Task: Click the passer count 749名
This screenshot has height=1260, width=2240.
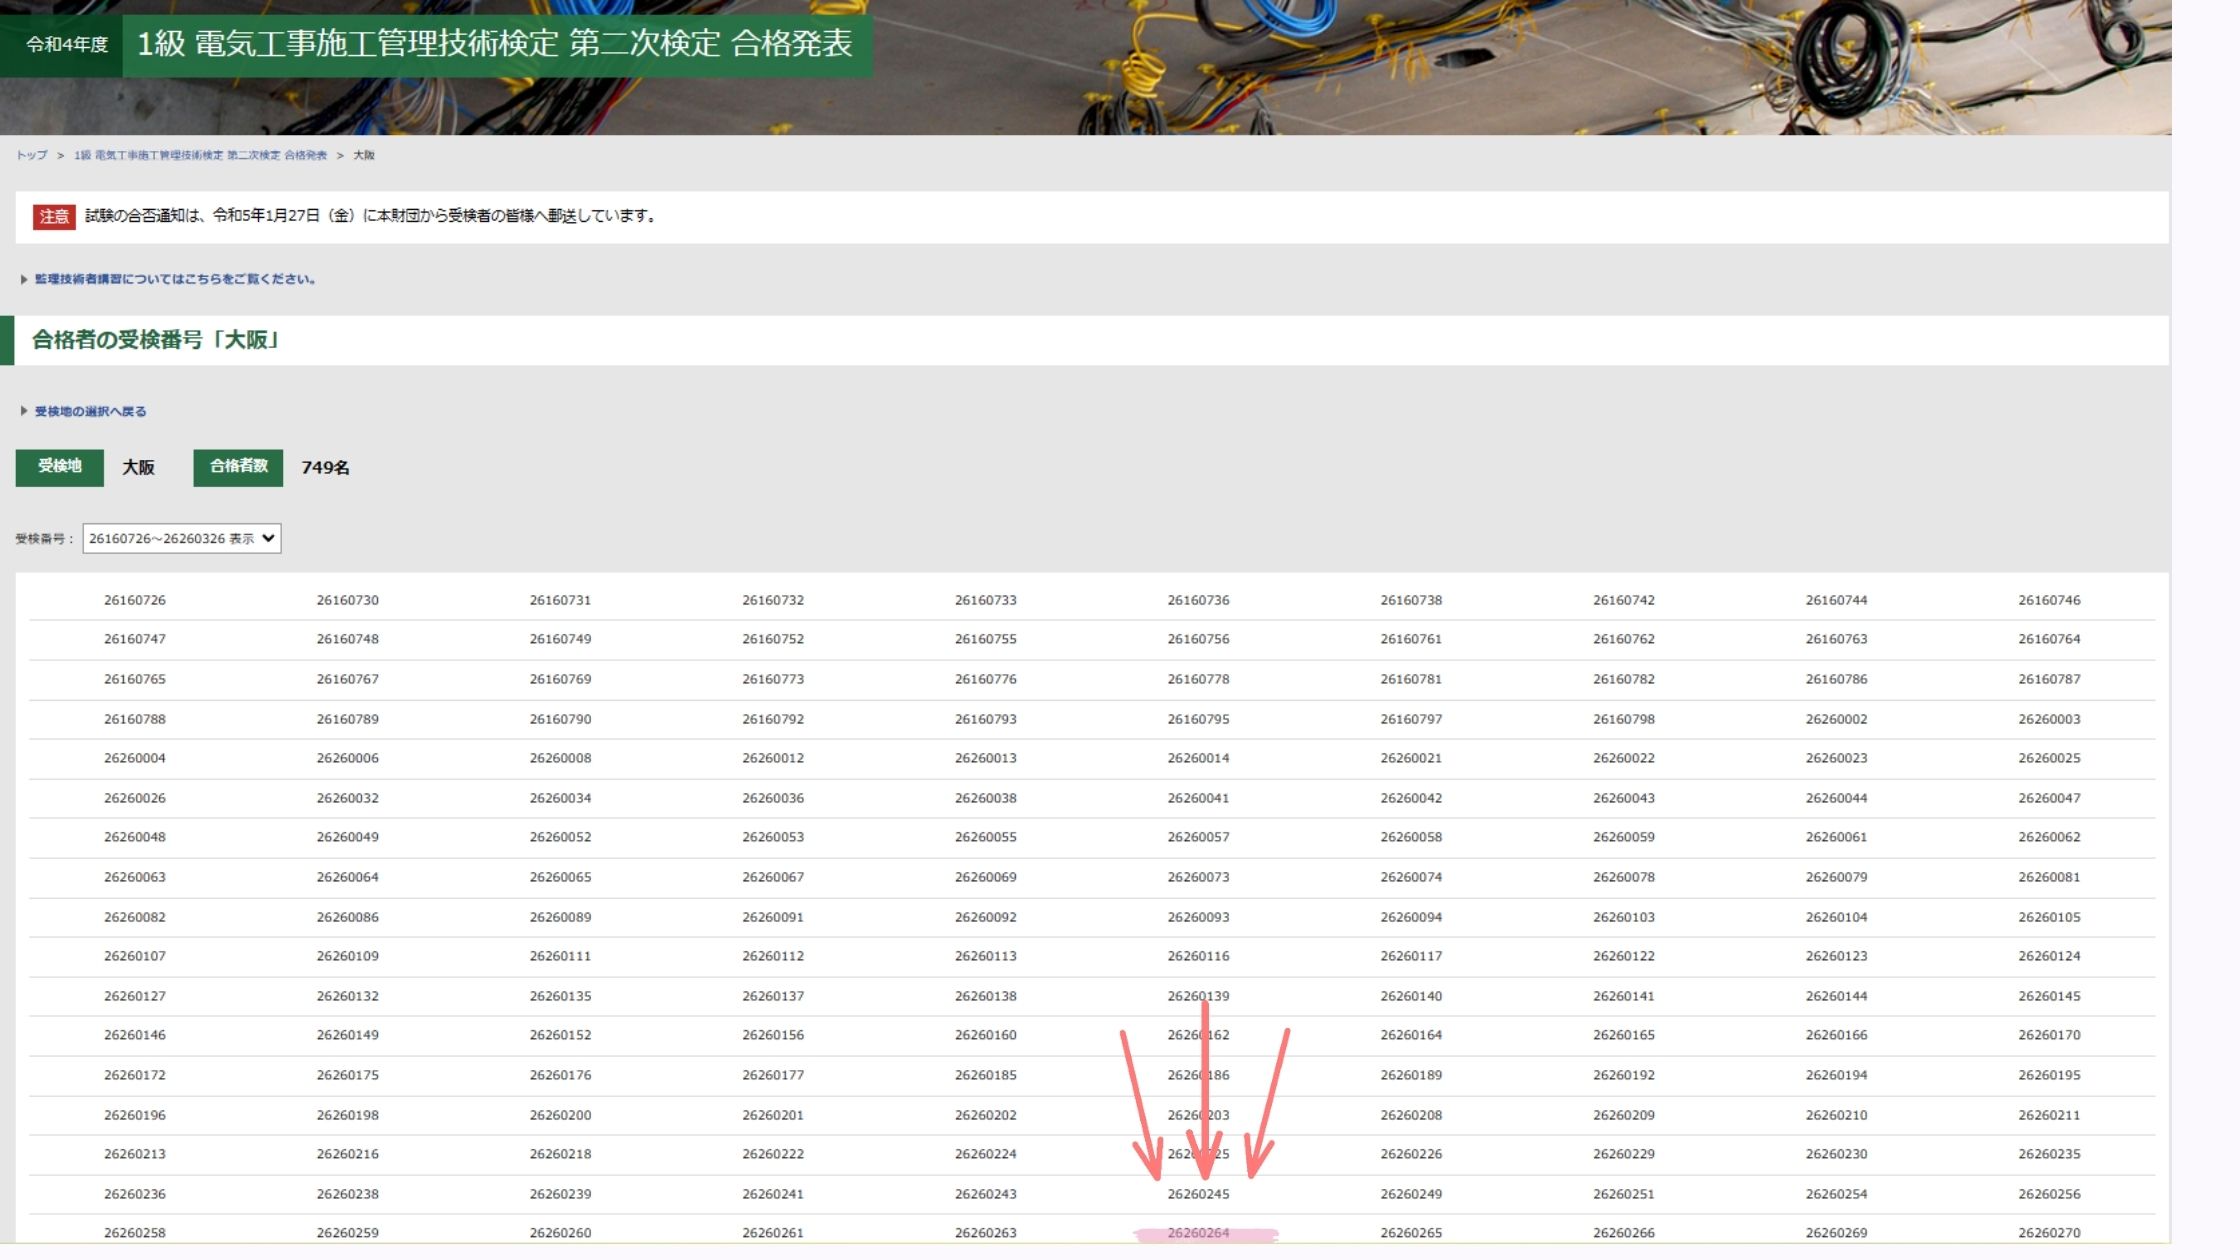Action: [325, 468]
